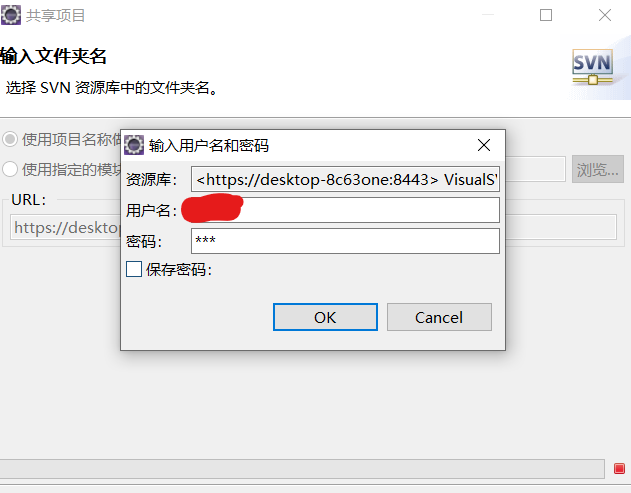Click the URL text field behind dialog
631x493 pixels.
click(x=313, y=227)
